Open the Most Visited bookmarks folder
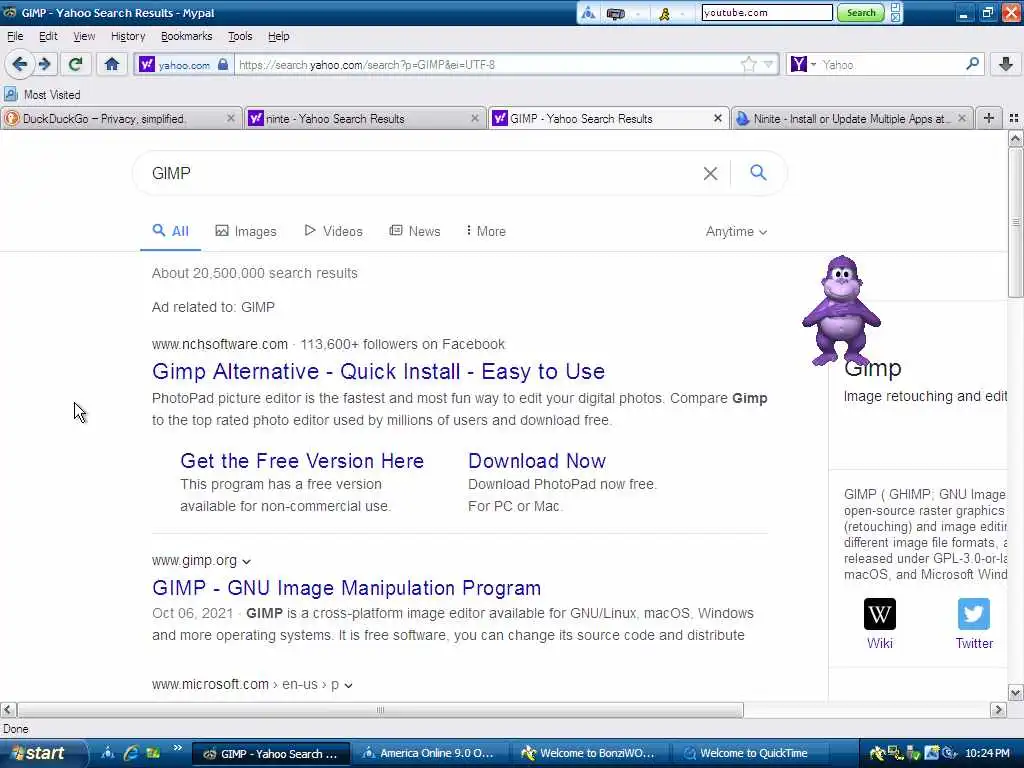 42,95
